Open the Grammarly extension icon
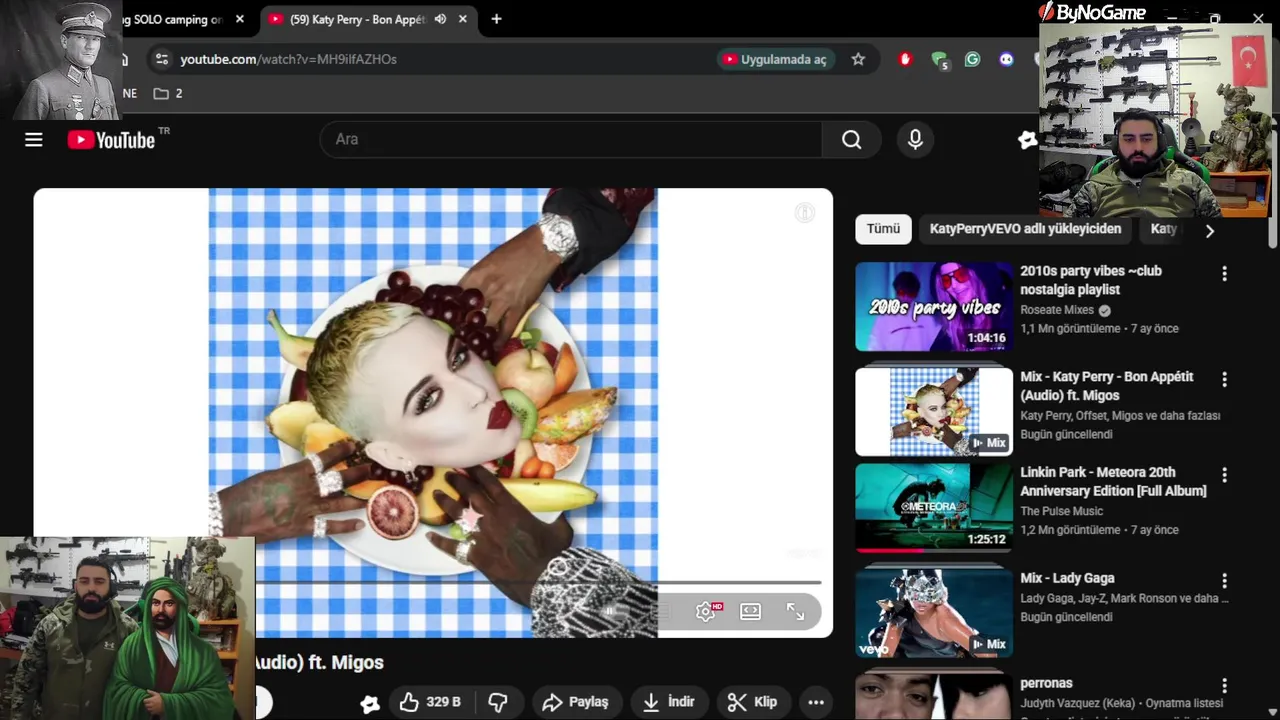 point(972,59)
